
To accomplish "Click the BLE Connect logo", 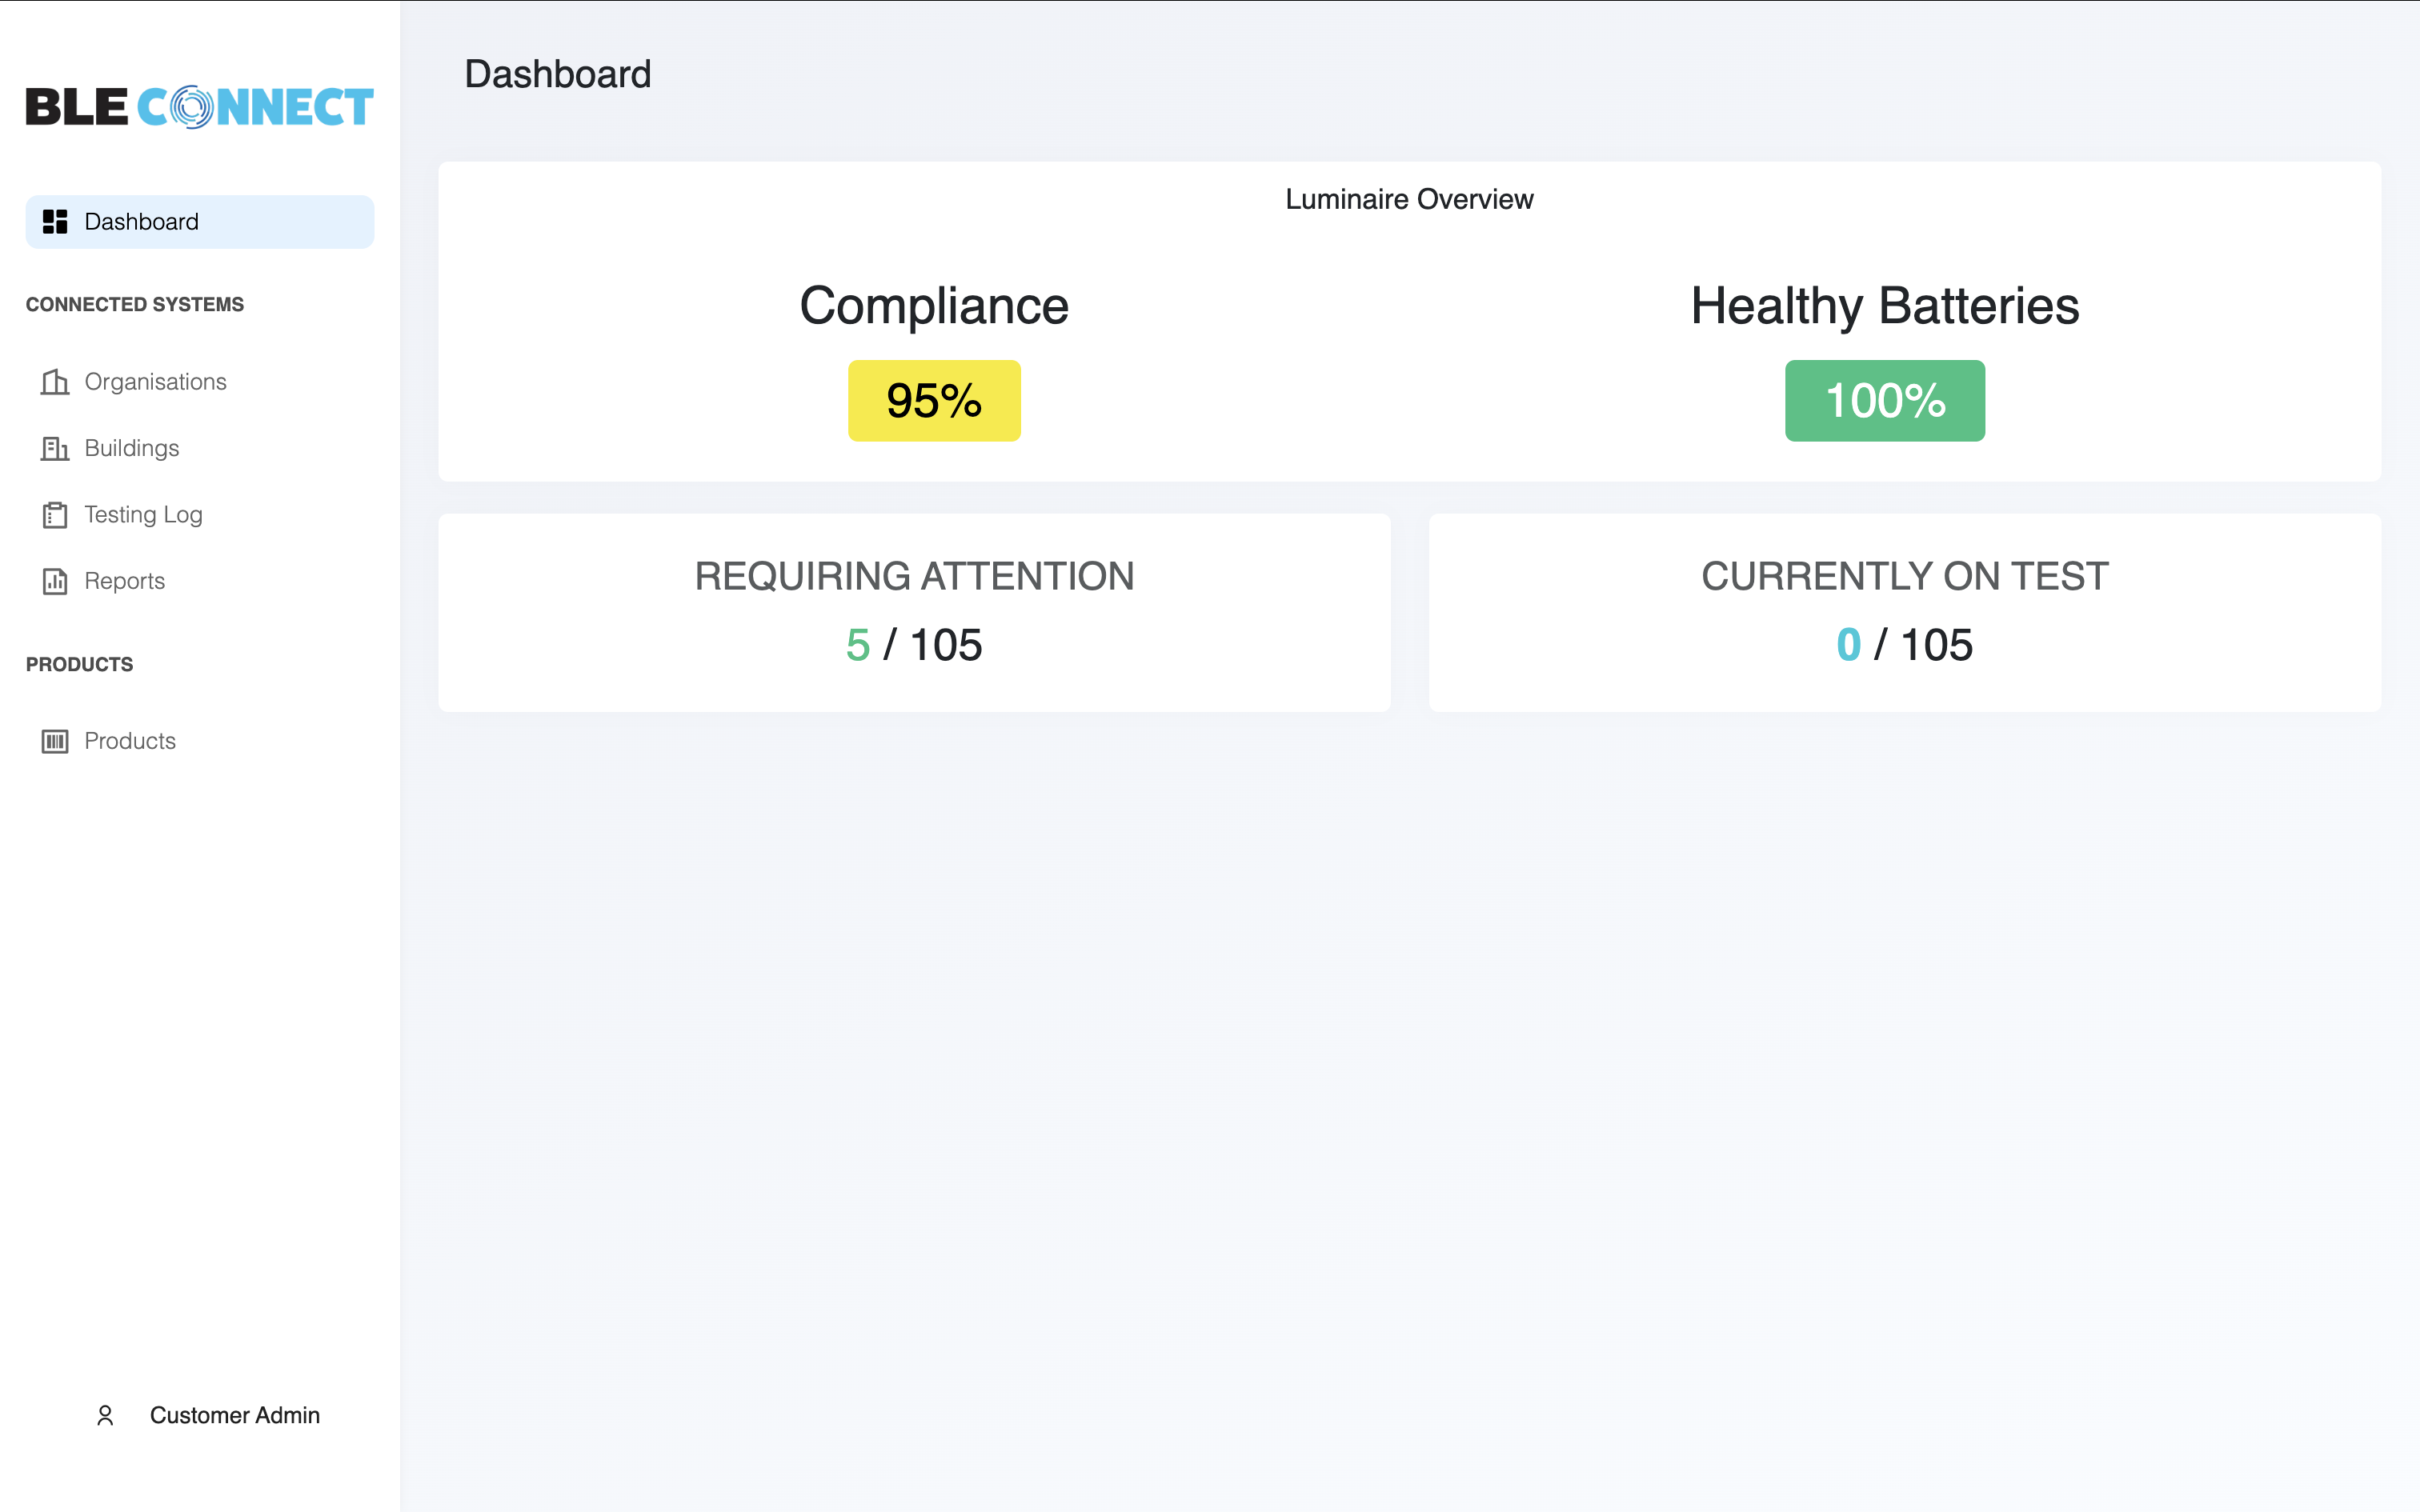I will [x=199, y=107].
